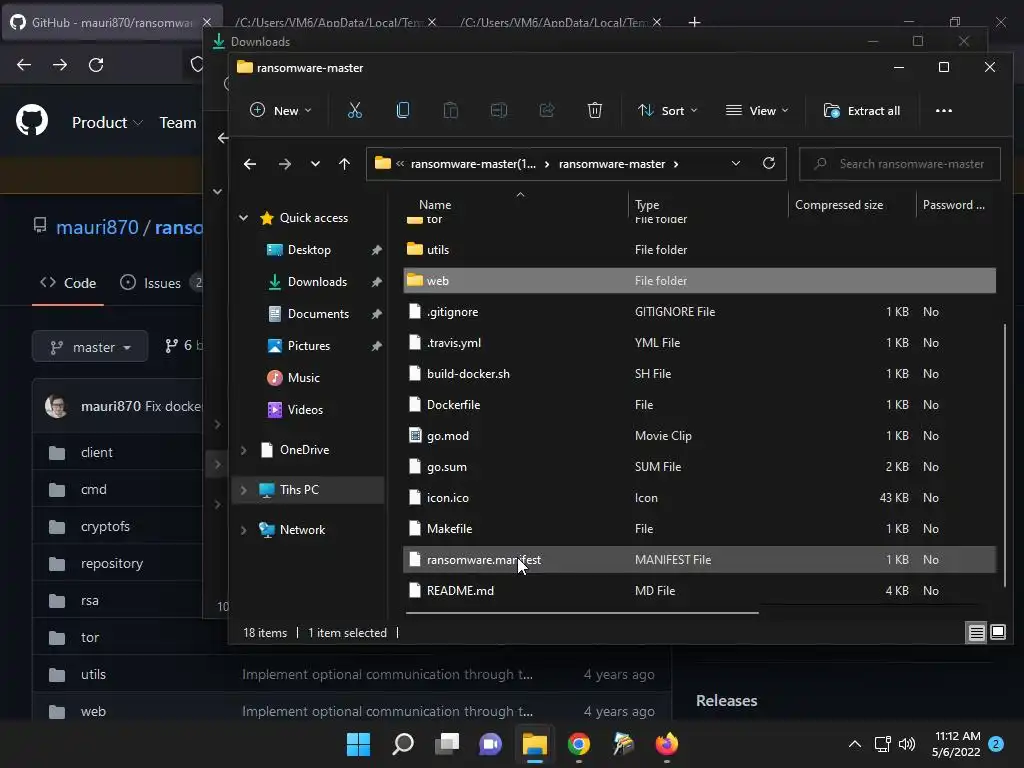This screenshot has width=1024, height=768.
Task: Show hidden system tray icons
Action: pyautogui.click(x=854, y=744)
